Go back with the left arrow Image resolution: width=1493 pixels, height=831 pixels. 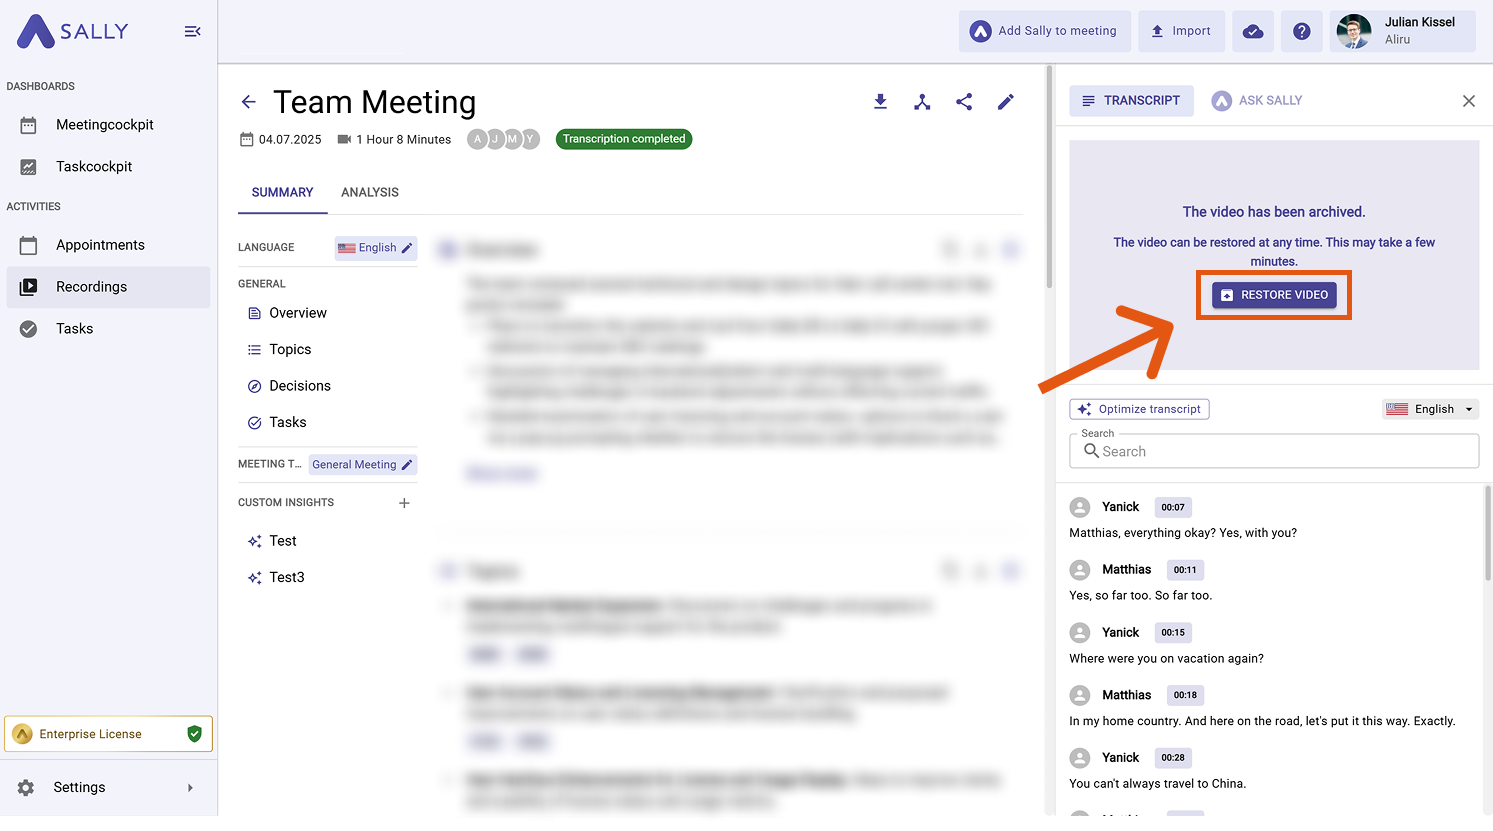pos(249,102)
